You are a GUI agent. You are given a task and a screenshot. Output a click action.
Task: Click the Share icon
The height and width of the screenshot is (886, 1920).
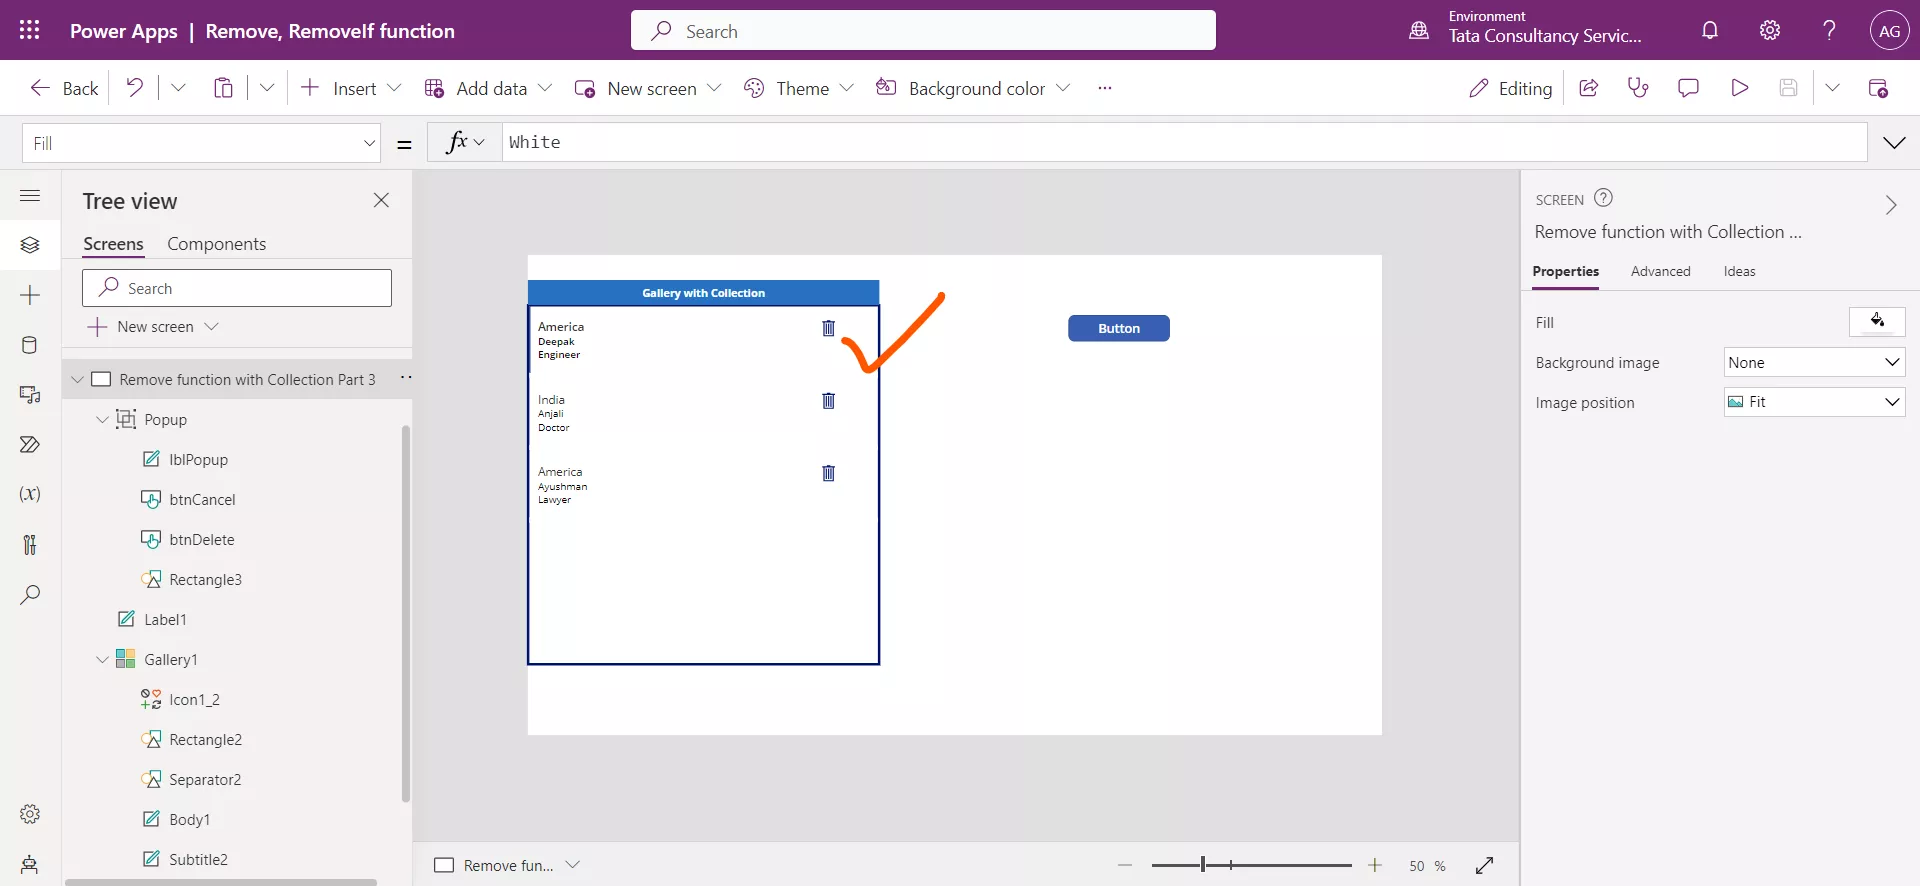click(x=1588, y=88)
